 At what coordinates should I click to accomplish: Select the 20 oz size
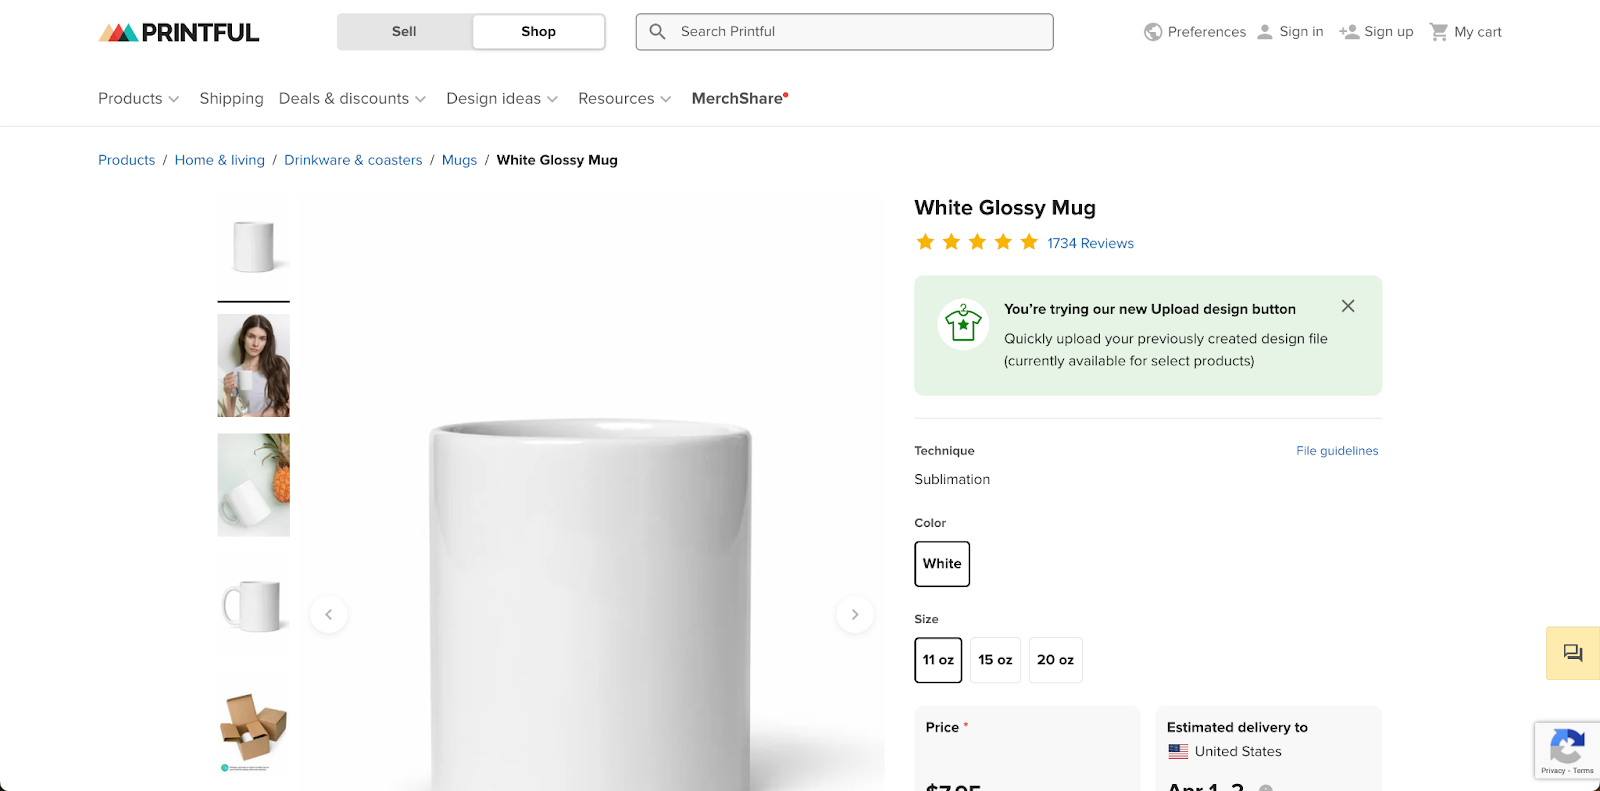1055,660
